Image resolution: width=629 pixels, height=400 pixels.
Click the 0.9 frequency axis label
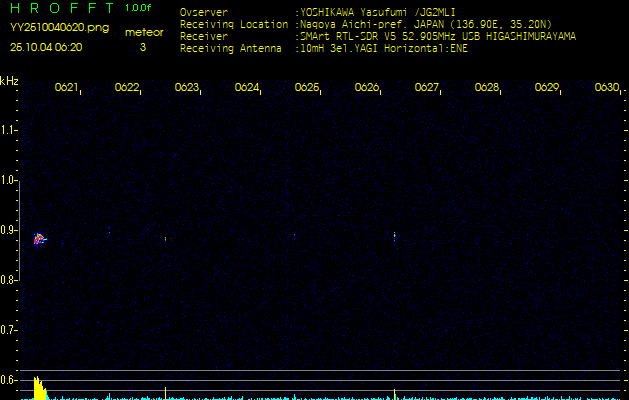[7, 230]
